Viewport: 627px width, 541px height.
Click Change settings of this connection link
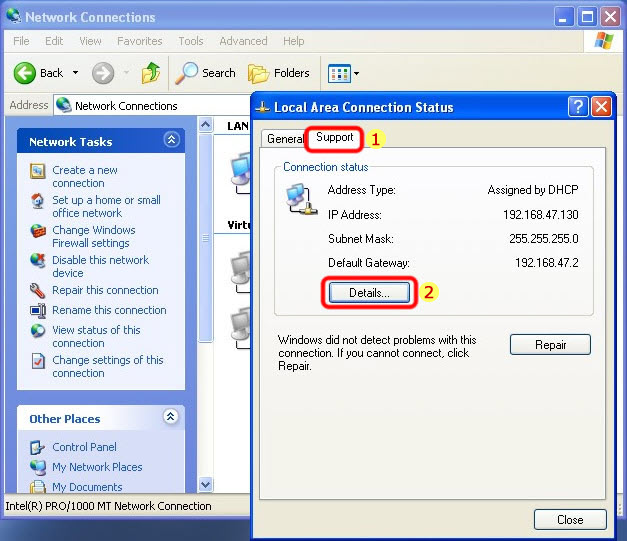pyautogui.click(x=108, y=366)
